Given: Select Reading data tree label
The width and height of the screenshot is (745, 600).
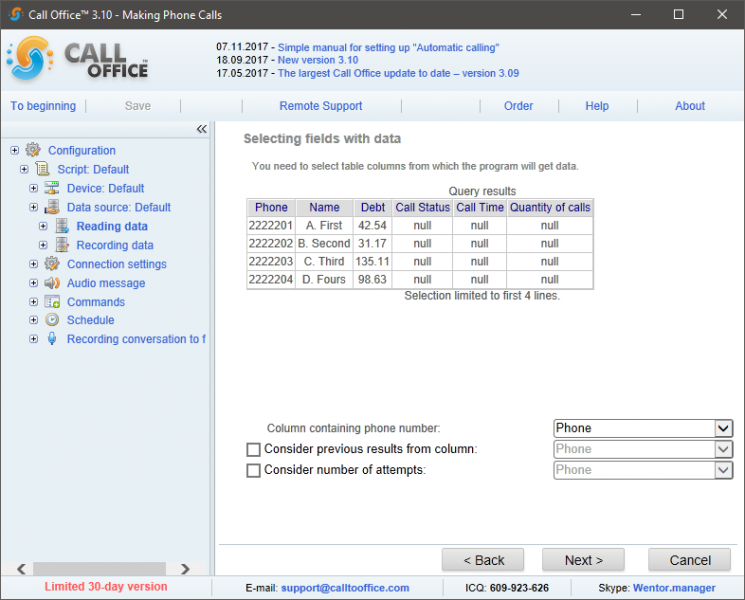Looking at the screenshot, I should 112,226.
